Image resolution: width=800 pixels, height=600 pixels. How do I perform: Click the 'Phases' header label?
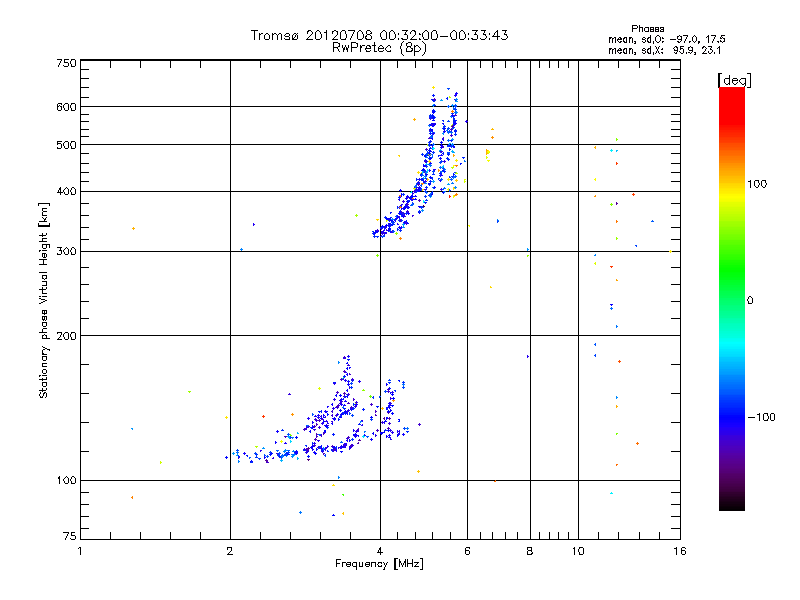pos(647,29)
